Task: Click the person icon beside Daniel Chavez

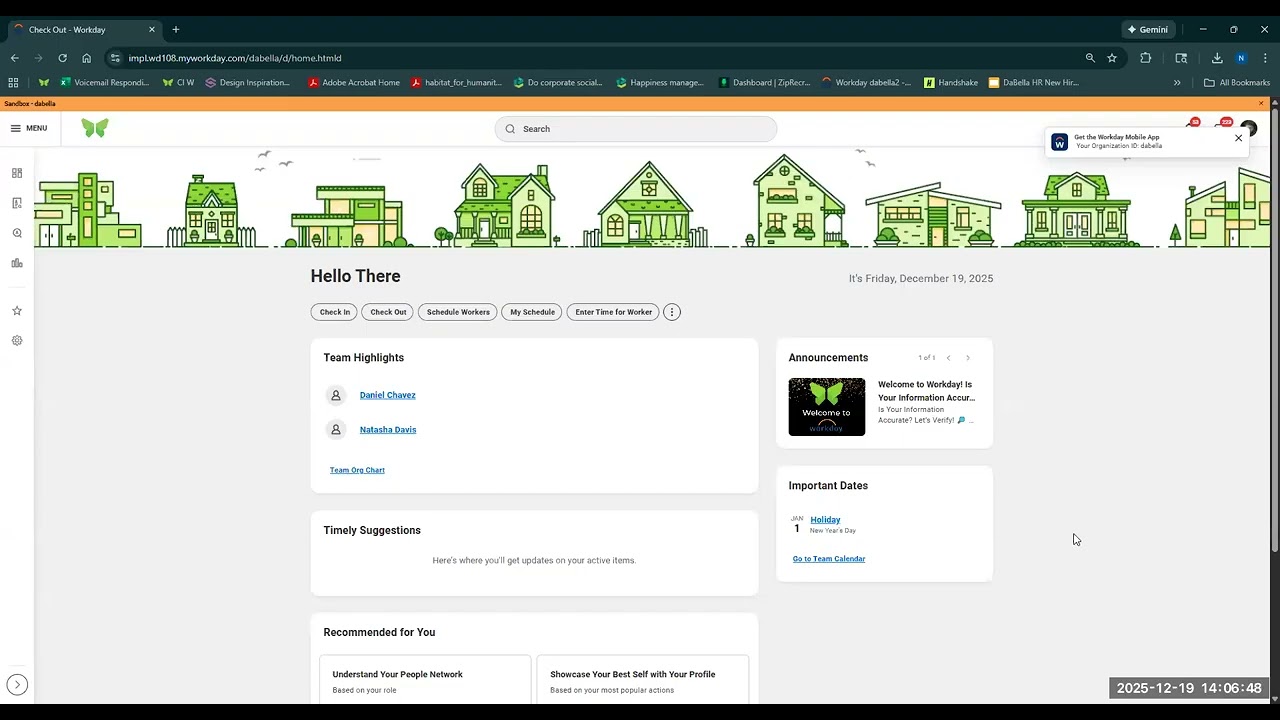Action: coord(336,395)
